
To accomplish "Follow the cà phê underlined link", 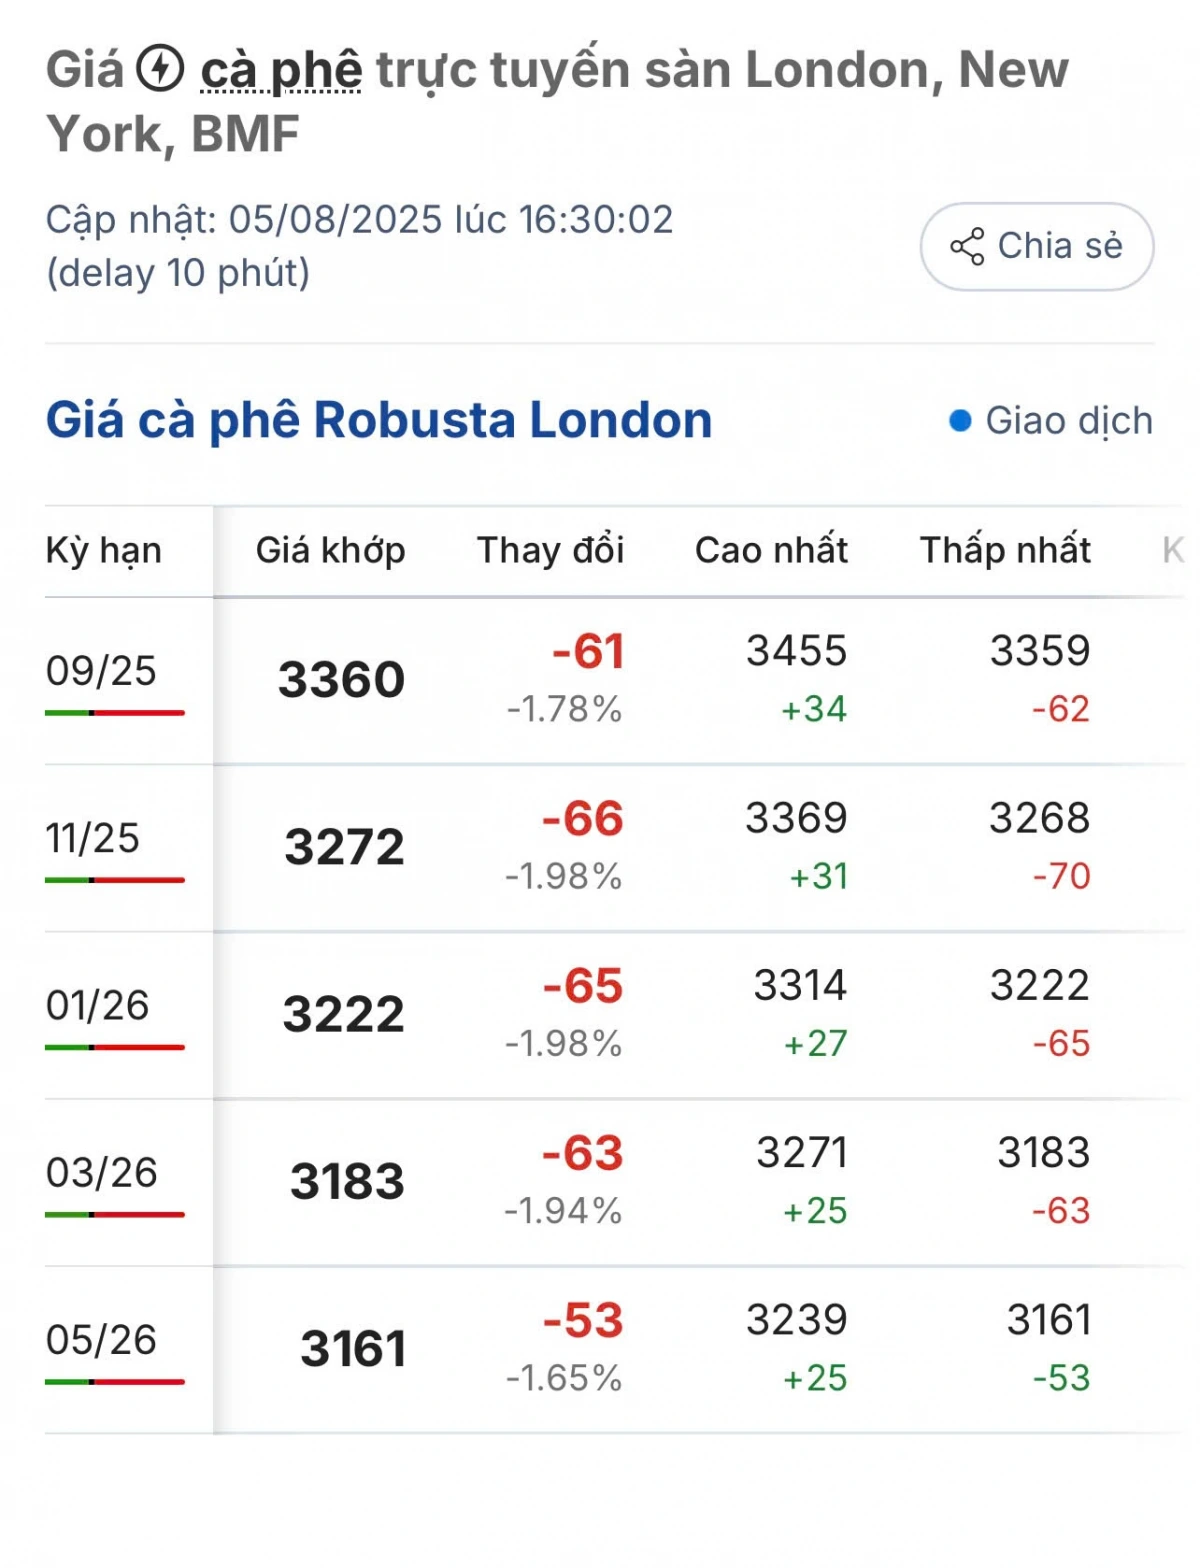I will pyautogui.click(x=281, y=70).
